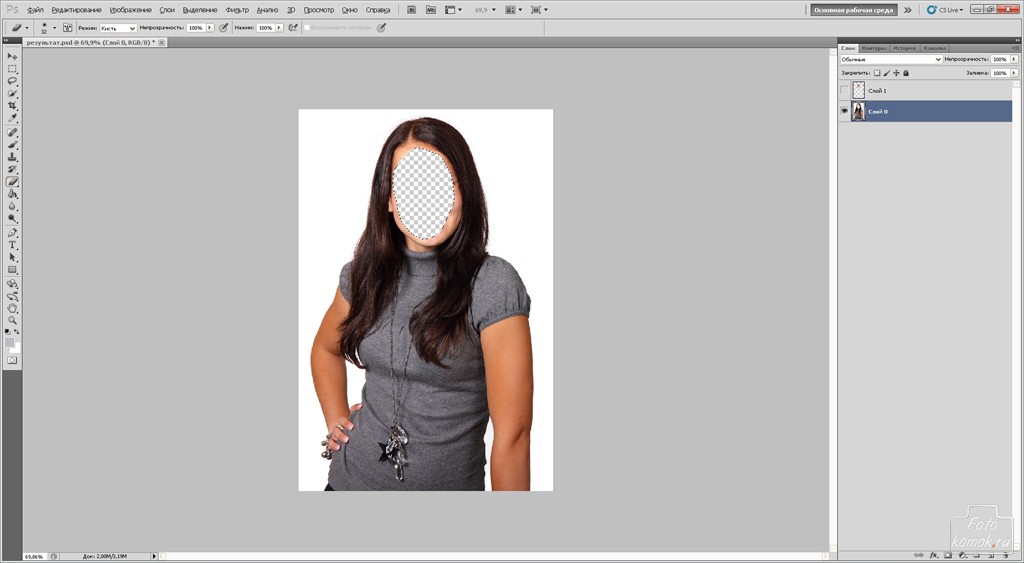Toggle lock all for layer
This screenshot has width=1024, height=563.
click(x=906, y=73)
